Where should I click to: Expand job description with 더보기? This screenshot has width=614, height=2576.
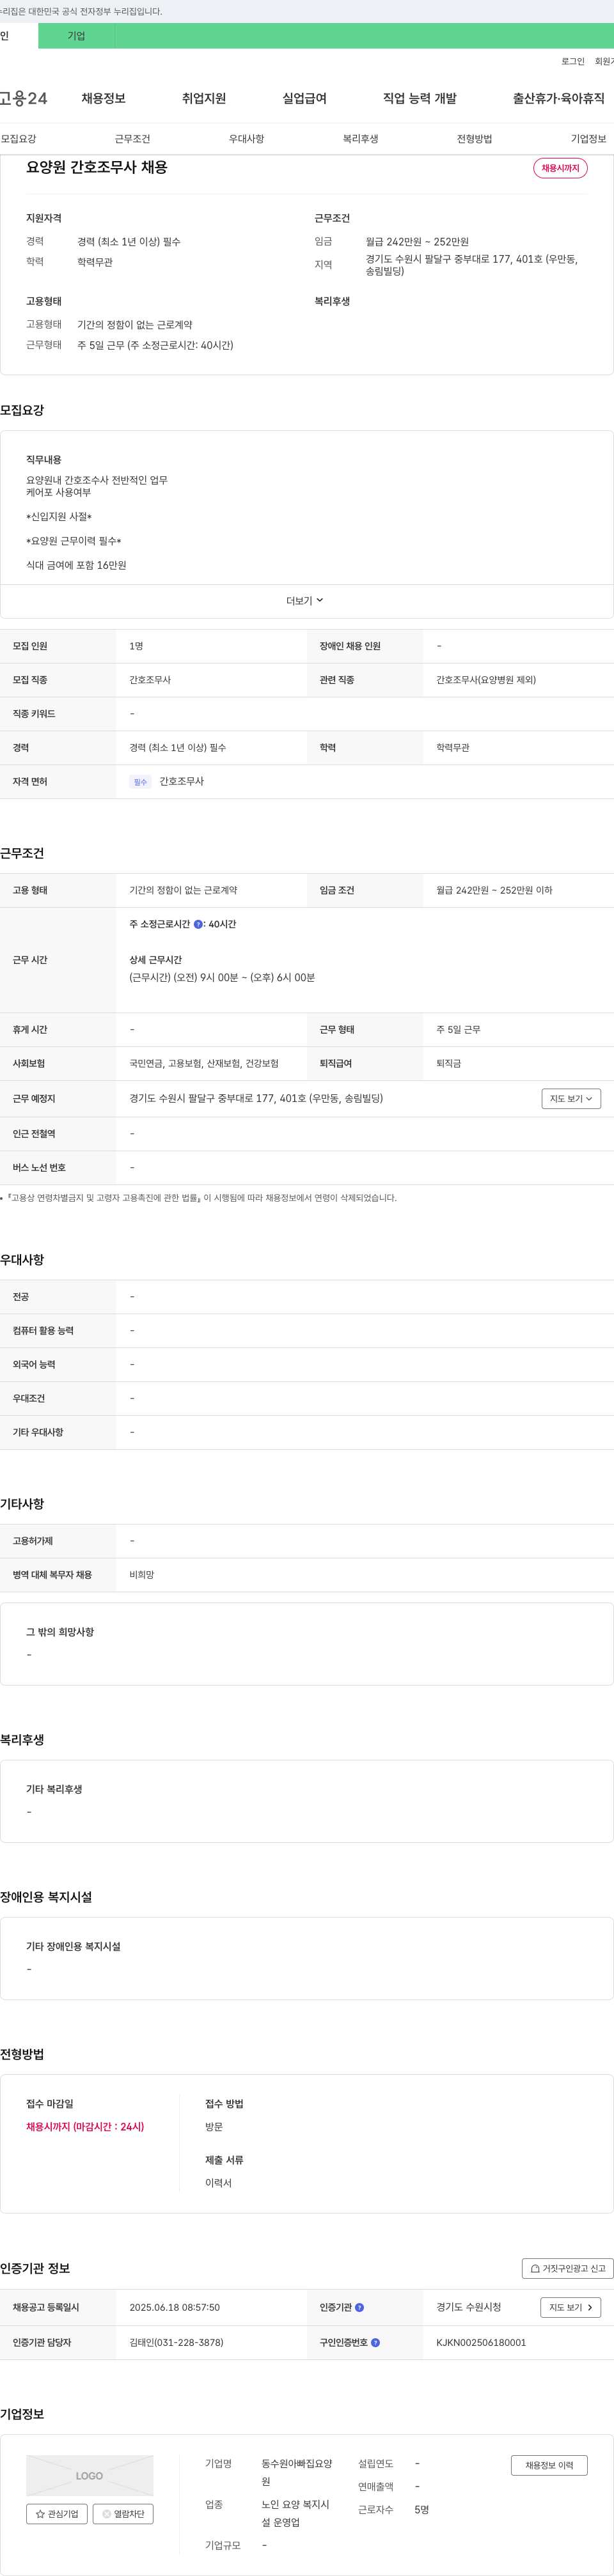click(305, 601)
